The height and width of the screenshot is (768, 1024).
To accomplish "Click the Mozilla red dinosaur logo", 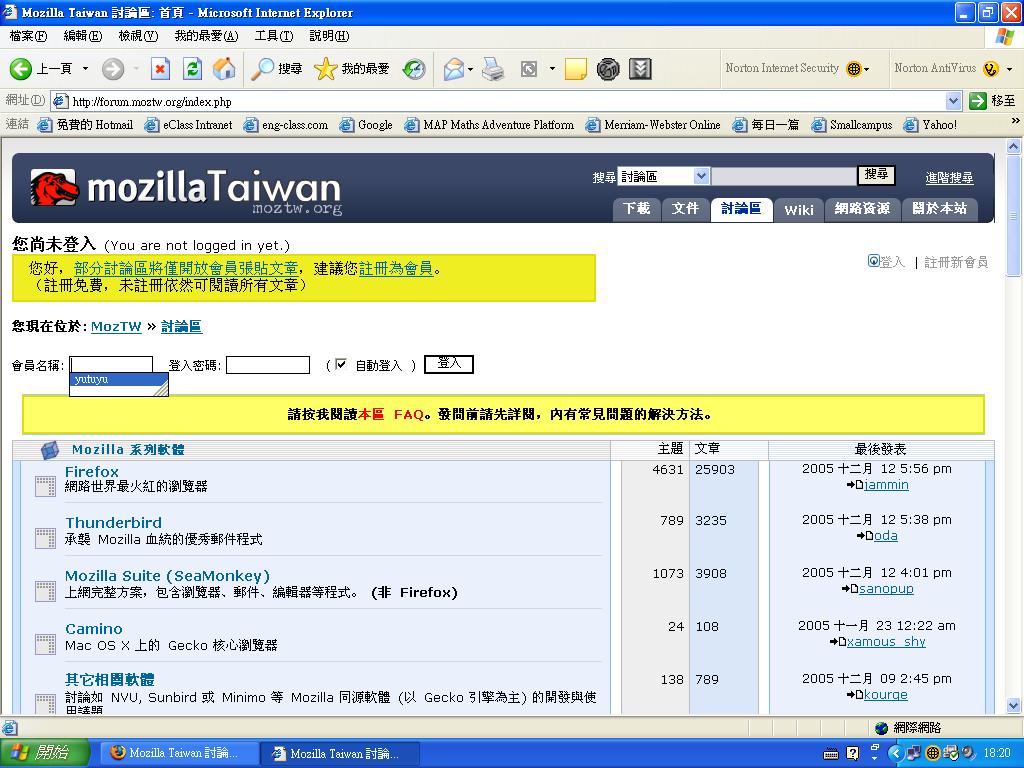I will (x=54, y=188).
